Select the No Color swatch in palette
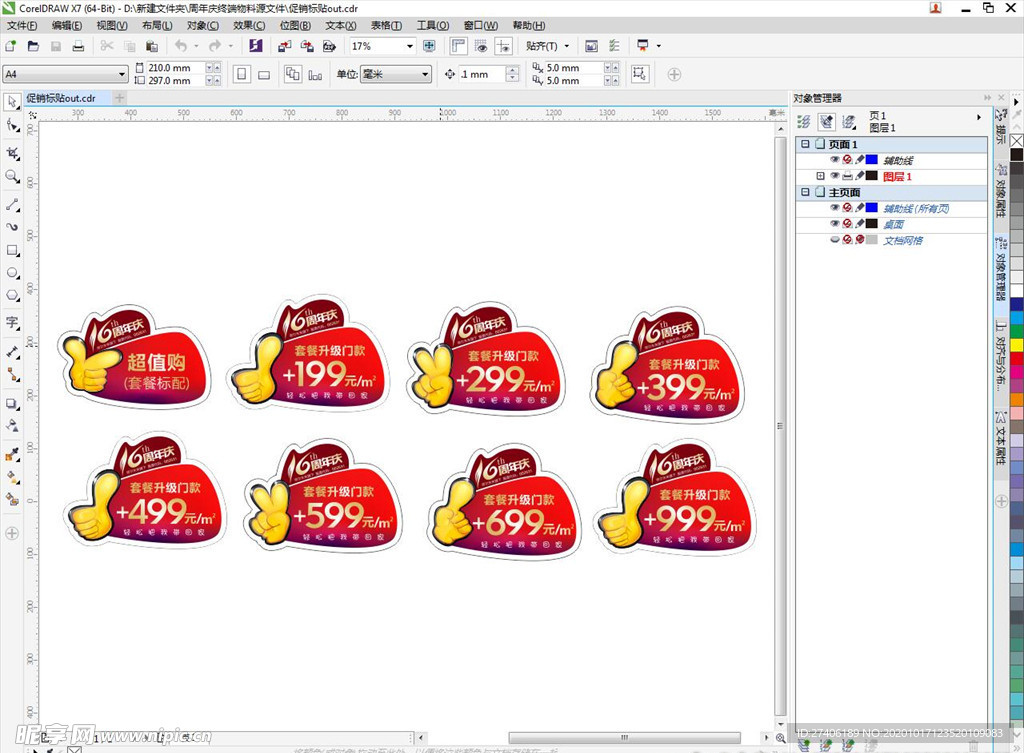 point(1017,141)
